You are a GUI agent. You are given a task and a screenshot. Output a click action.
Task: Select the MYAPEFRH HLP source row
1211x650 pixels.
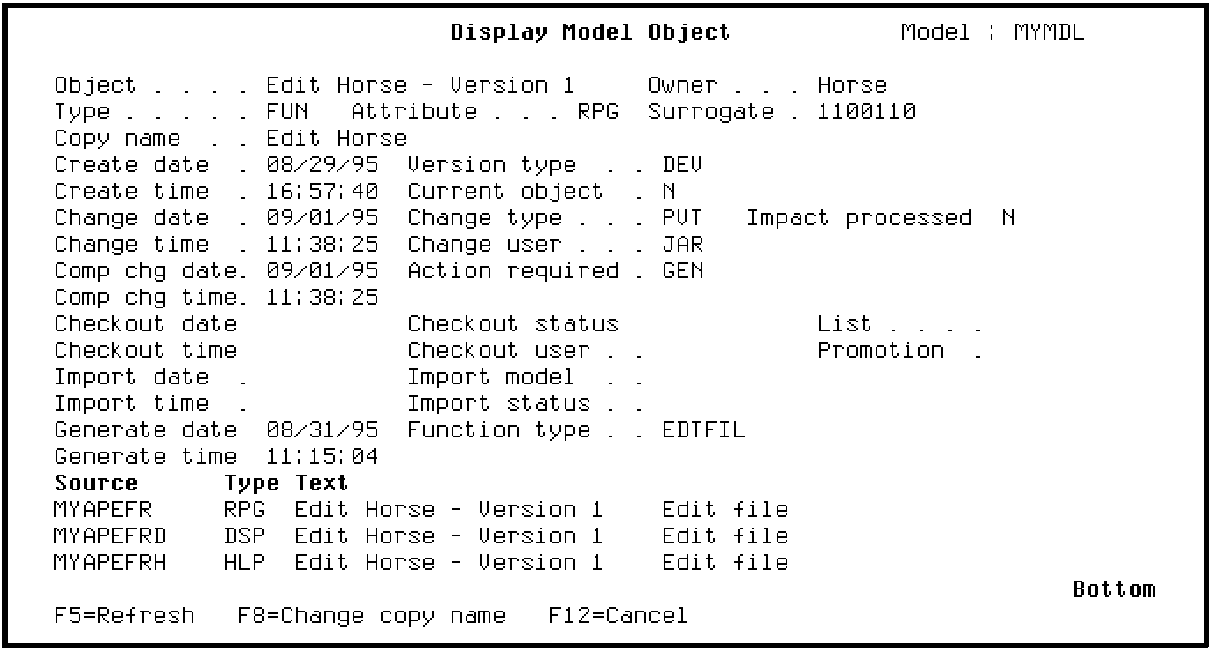pyautogui.click(x=109, y=563)
